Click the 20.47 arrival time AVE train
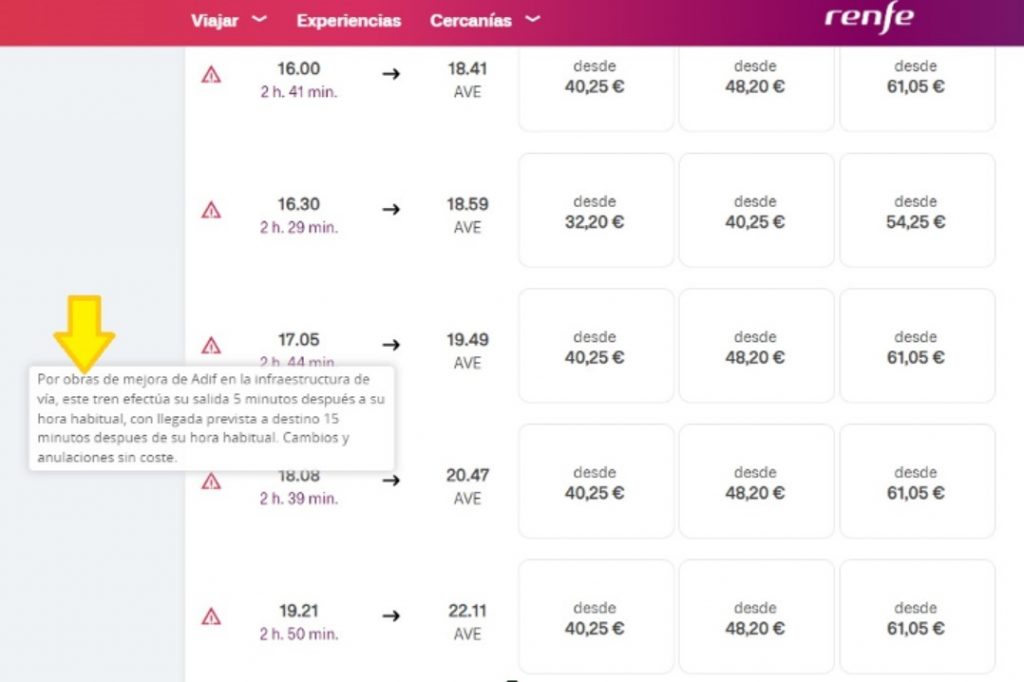1024x682 pixels. [467, 486]
